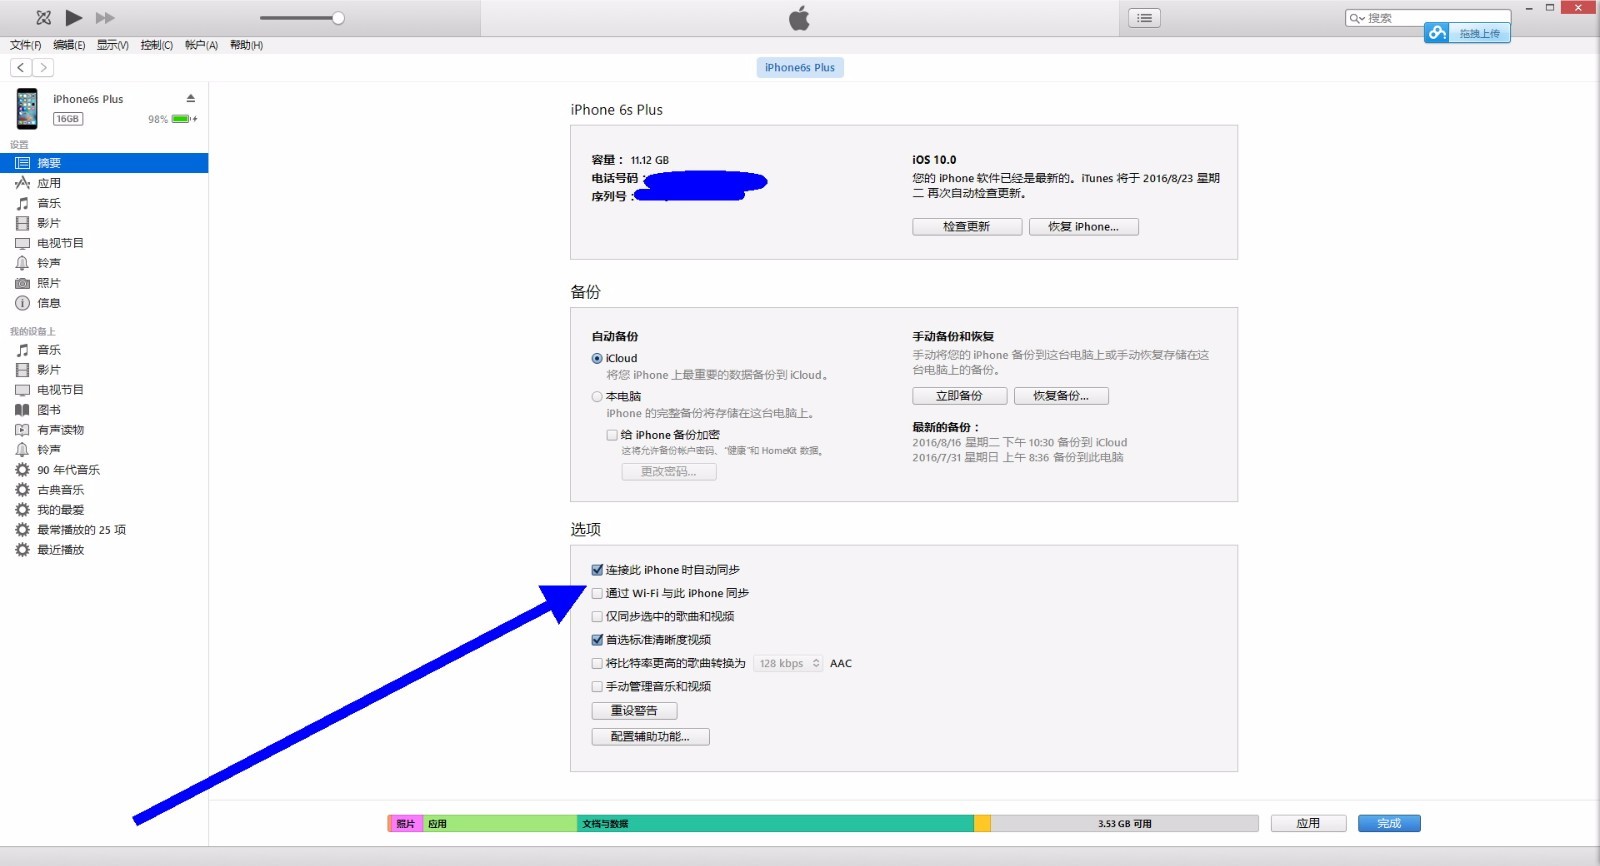Go forward with the right chevron

(x=43, y=68)
